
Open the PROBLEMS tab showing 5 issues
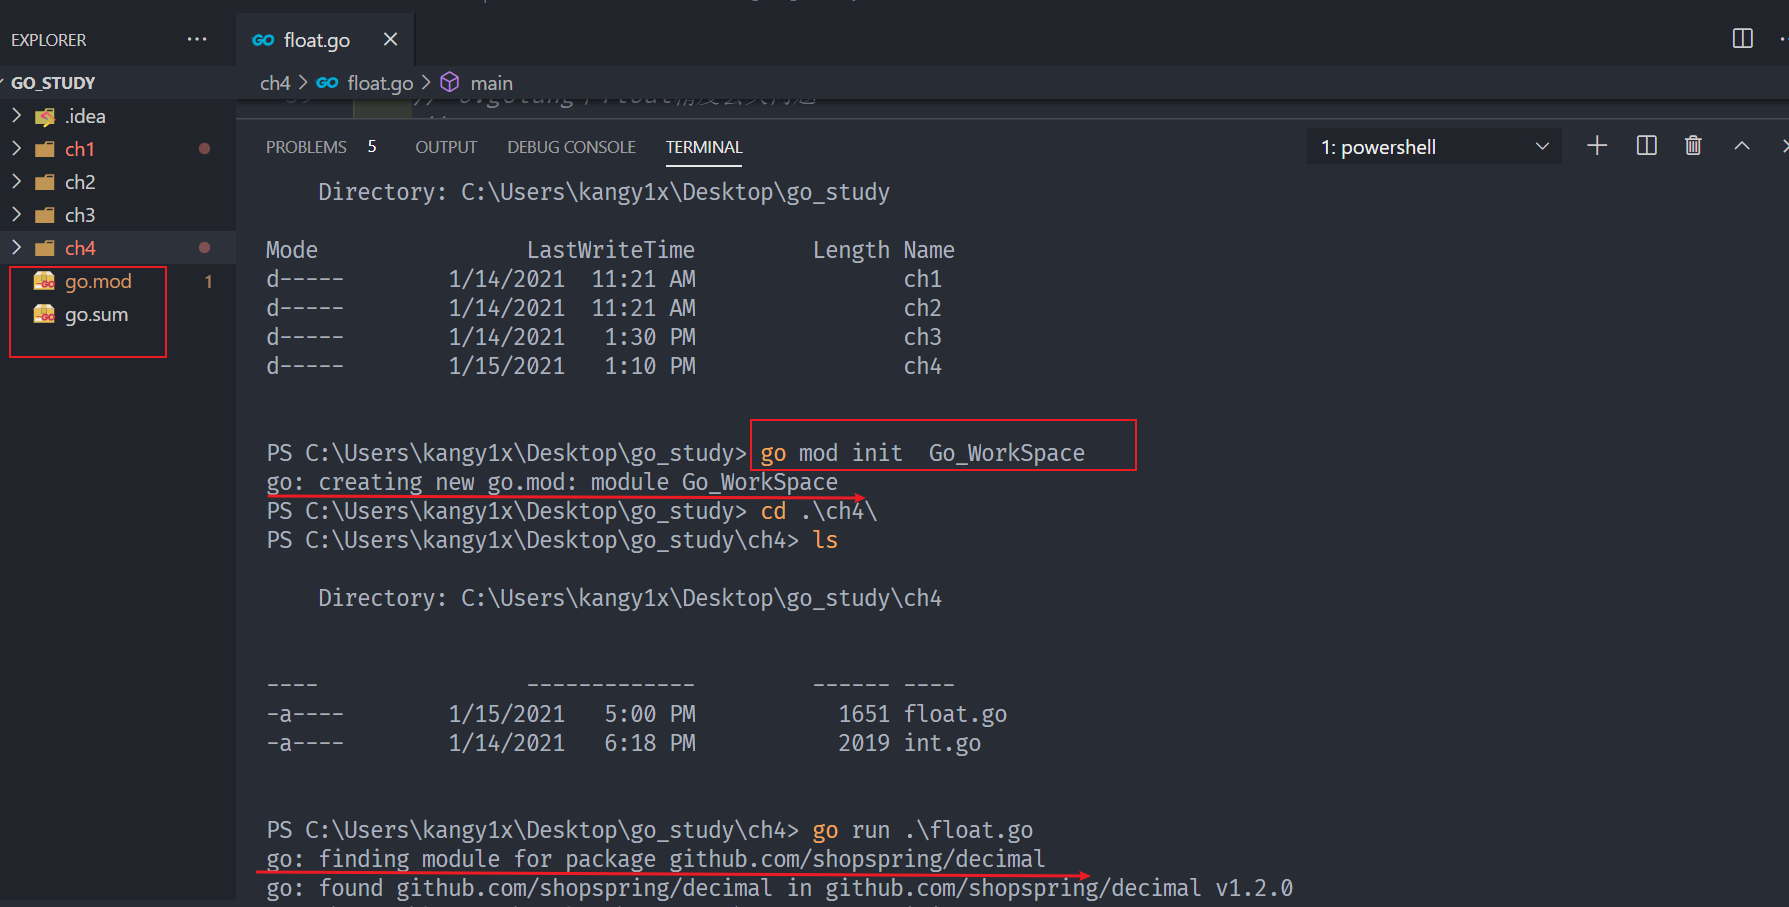click(x=306, y=146)
